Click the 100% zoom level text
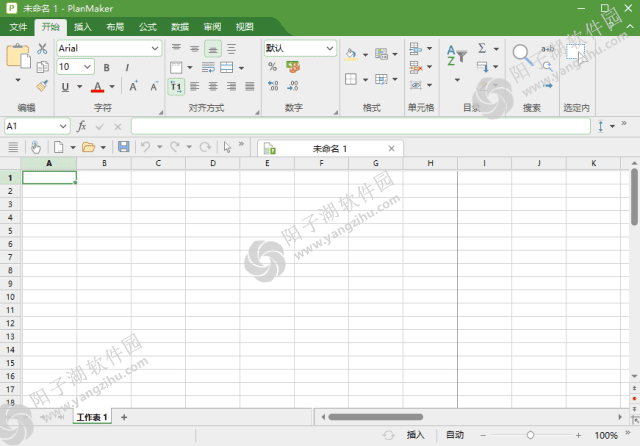Image resolution: width=640 pixels, height=446 pixels. click(x=606, y=435)
